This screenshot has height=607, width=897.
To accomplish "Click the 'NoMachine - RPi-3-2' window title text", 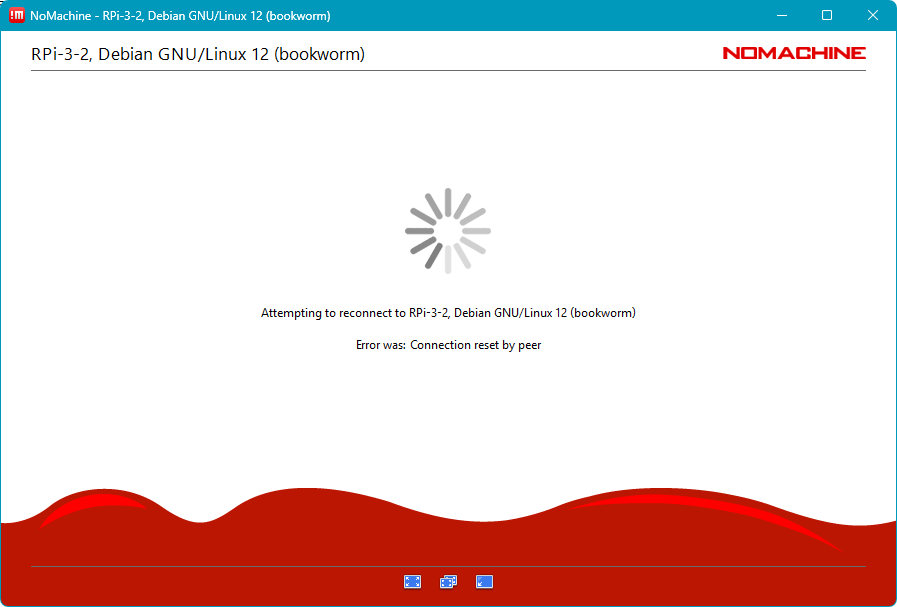I will click(180, 16).
